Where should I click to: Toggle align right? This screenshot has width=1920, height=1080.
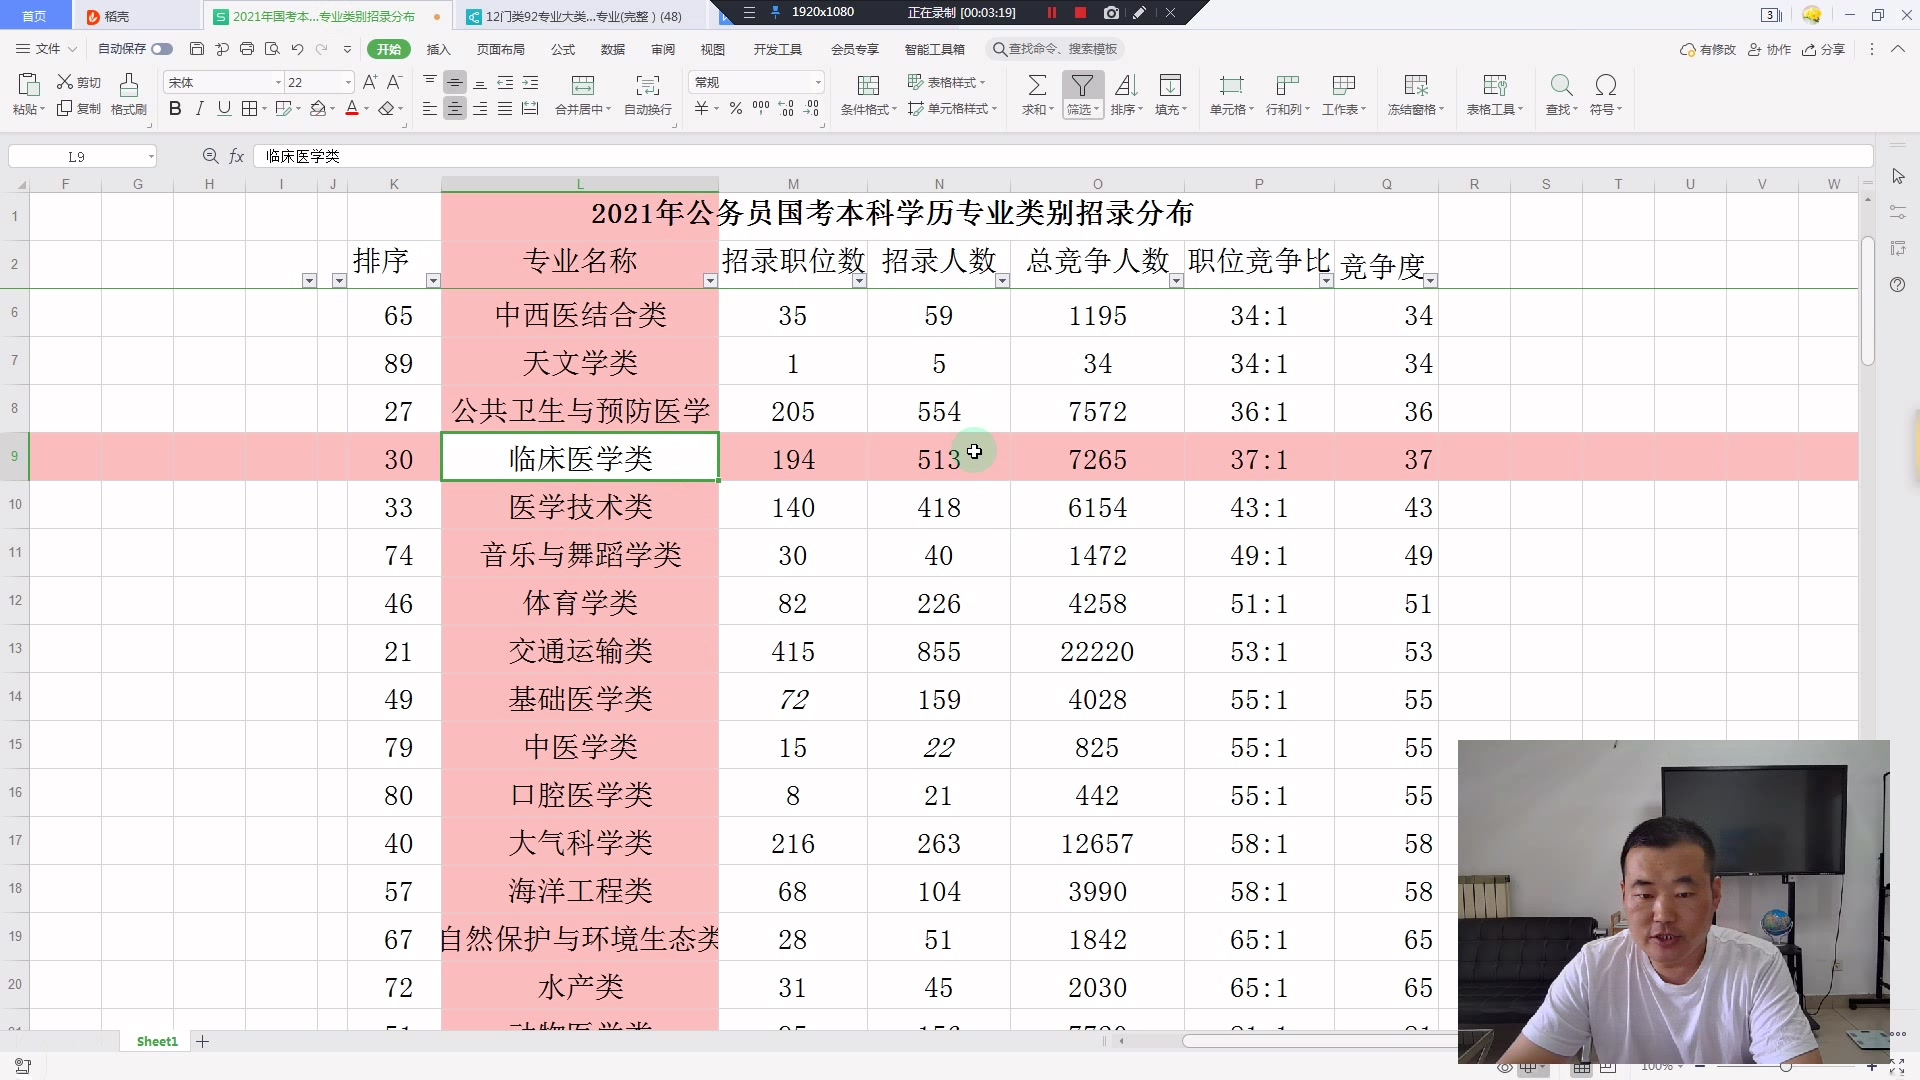pos(480,108)
